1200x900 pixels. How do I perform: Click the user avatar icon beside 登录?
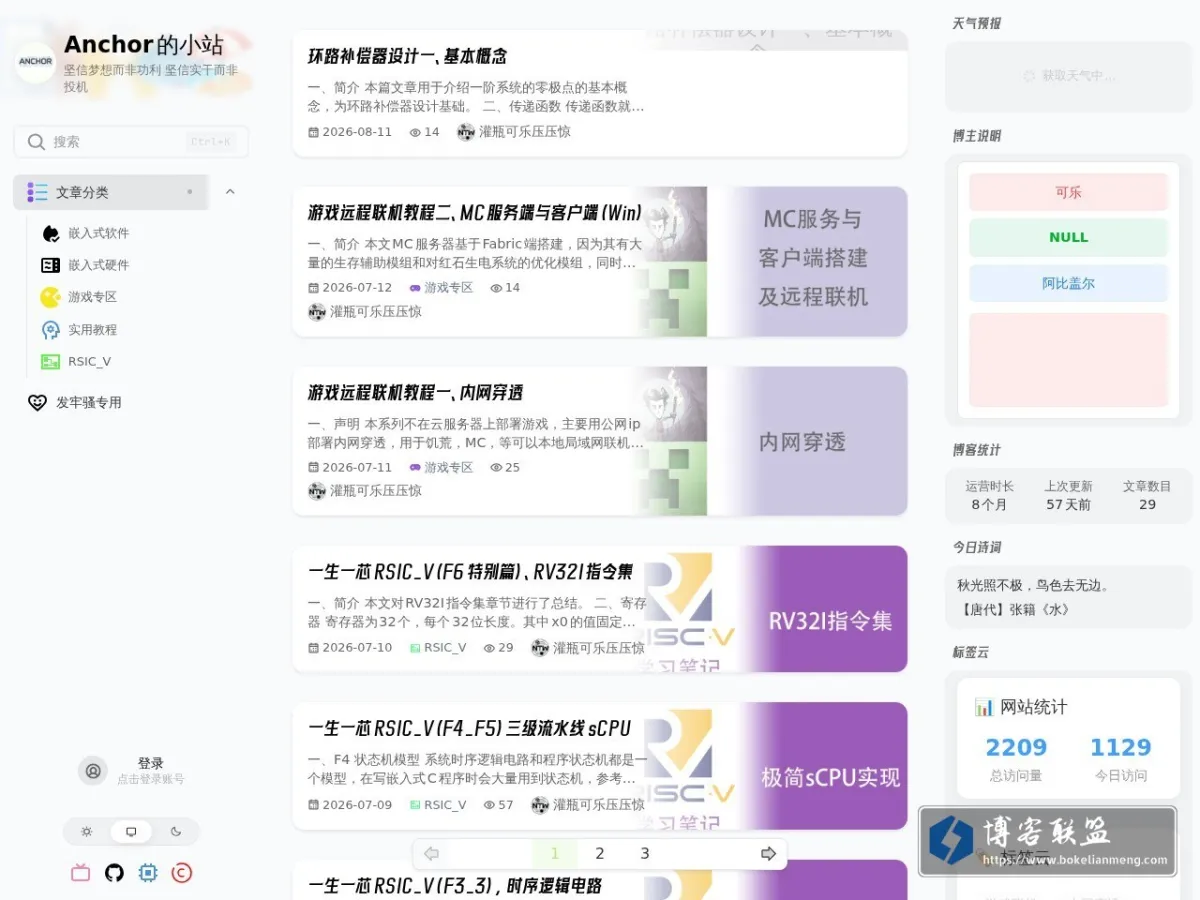click(93, 771)
